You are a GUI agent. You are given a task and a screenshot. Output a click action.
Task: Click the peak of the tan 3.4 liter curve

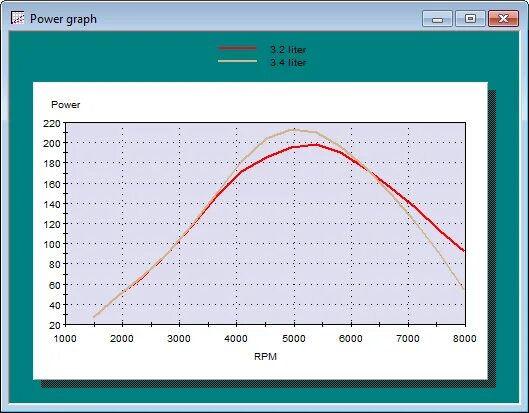293,129
